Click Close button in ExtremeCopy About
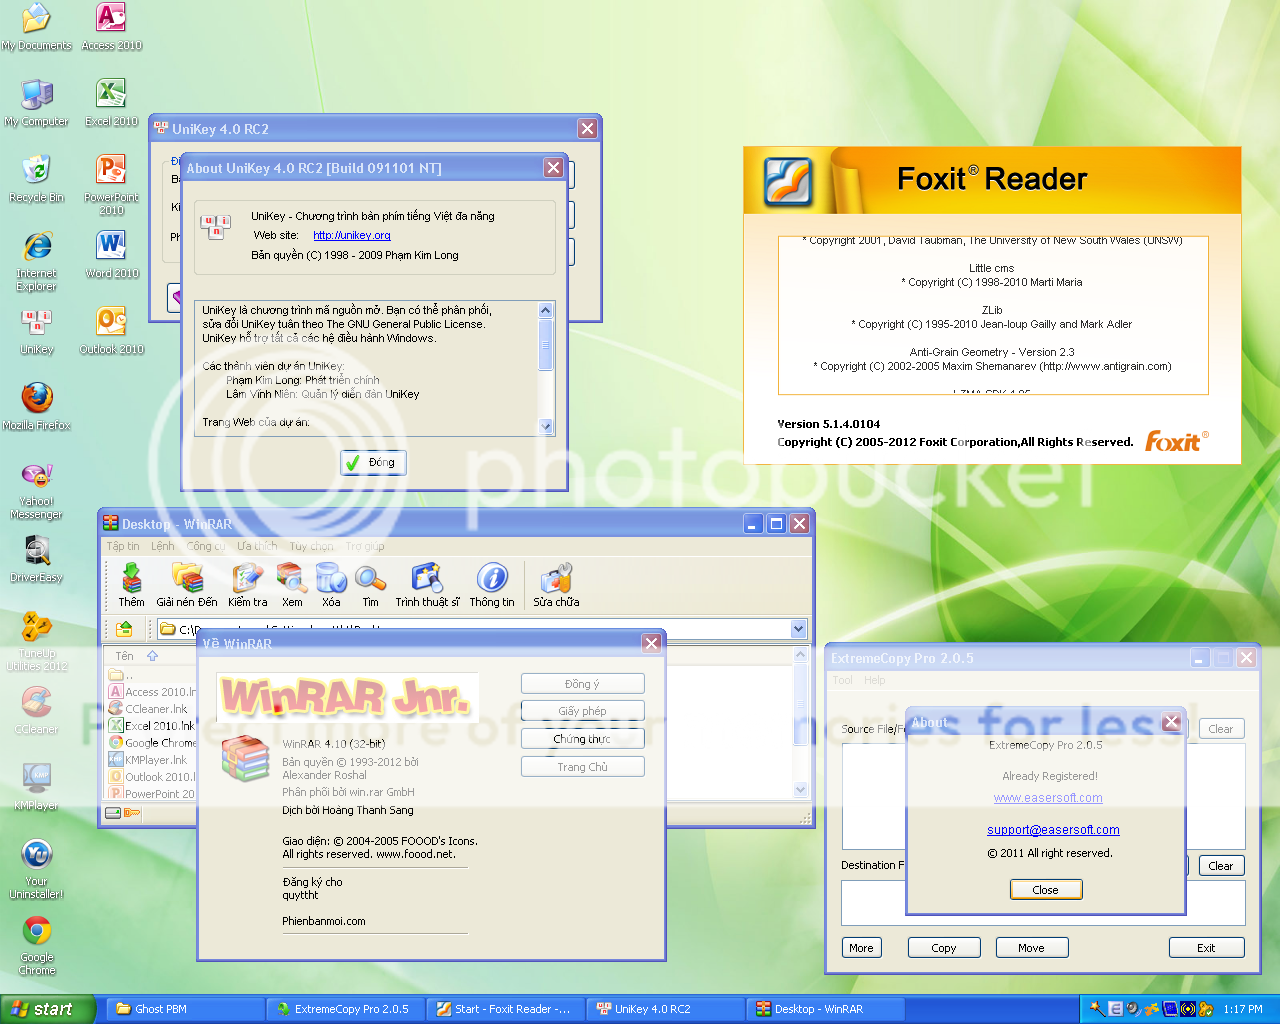This screenshot has height=1024, width=1280. click(x=1045, y=890)
